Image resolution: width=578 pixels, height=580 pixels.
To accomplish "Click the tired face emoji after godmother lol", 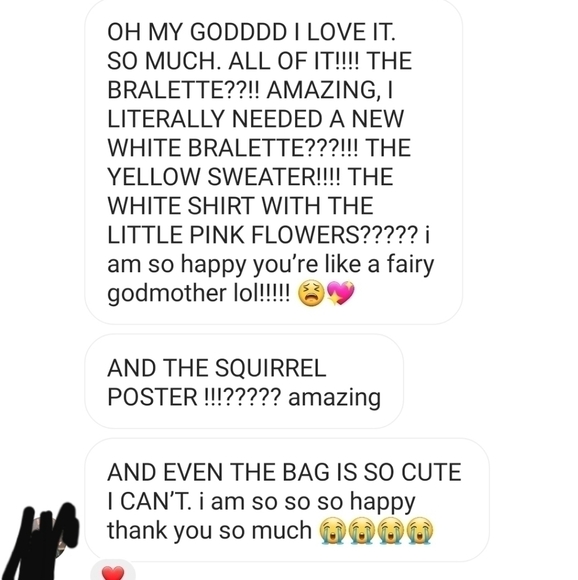I will tap(311, 293).
